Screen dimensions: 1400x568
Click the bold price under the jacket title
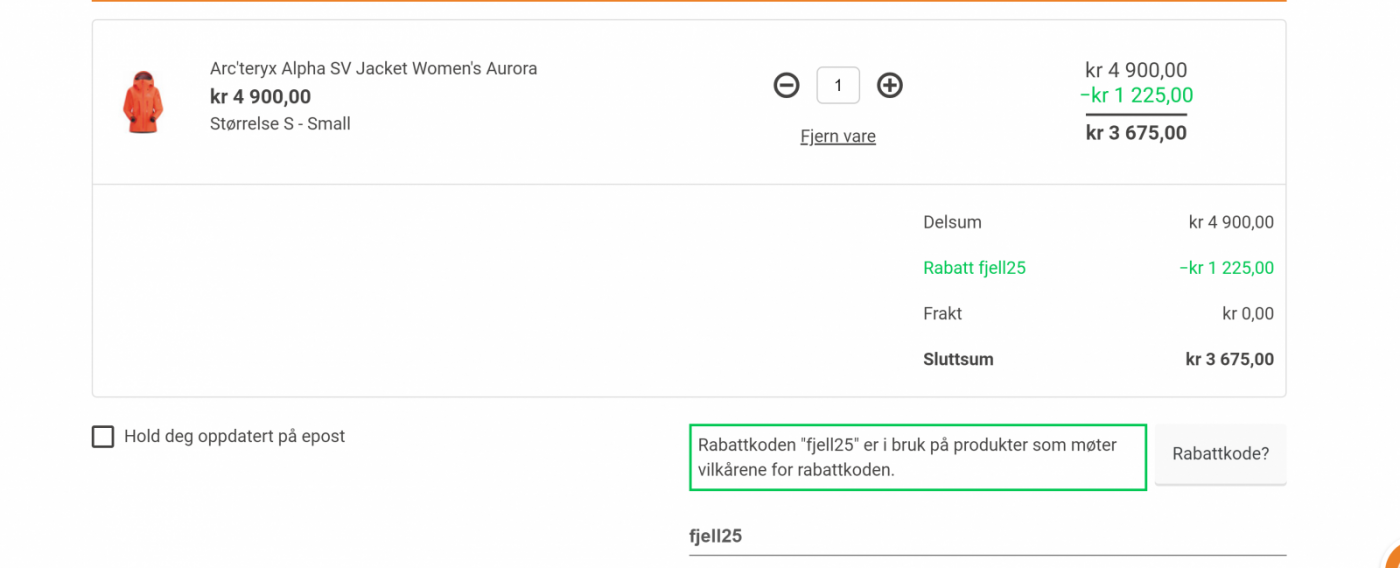(260, 97)
